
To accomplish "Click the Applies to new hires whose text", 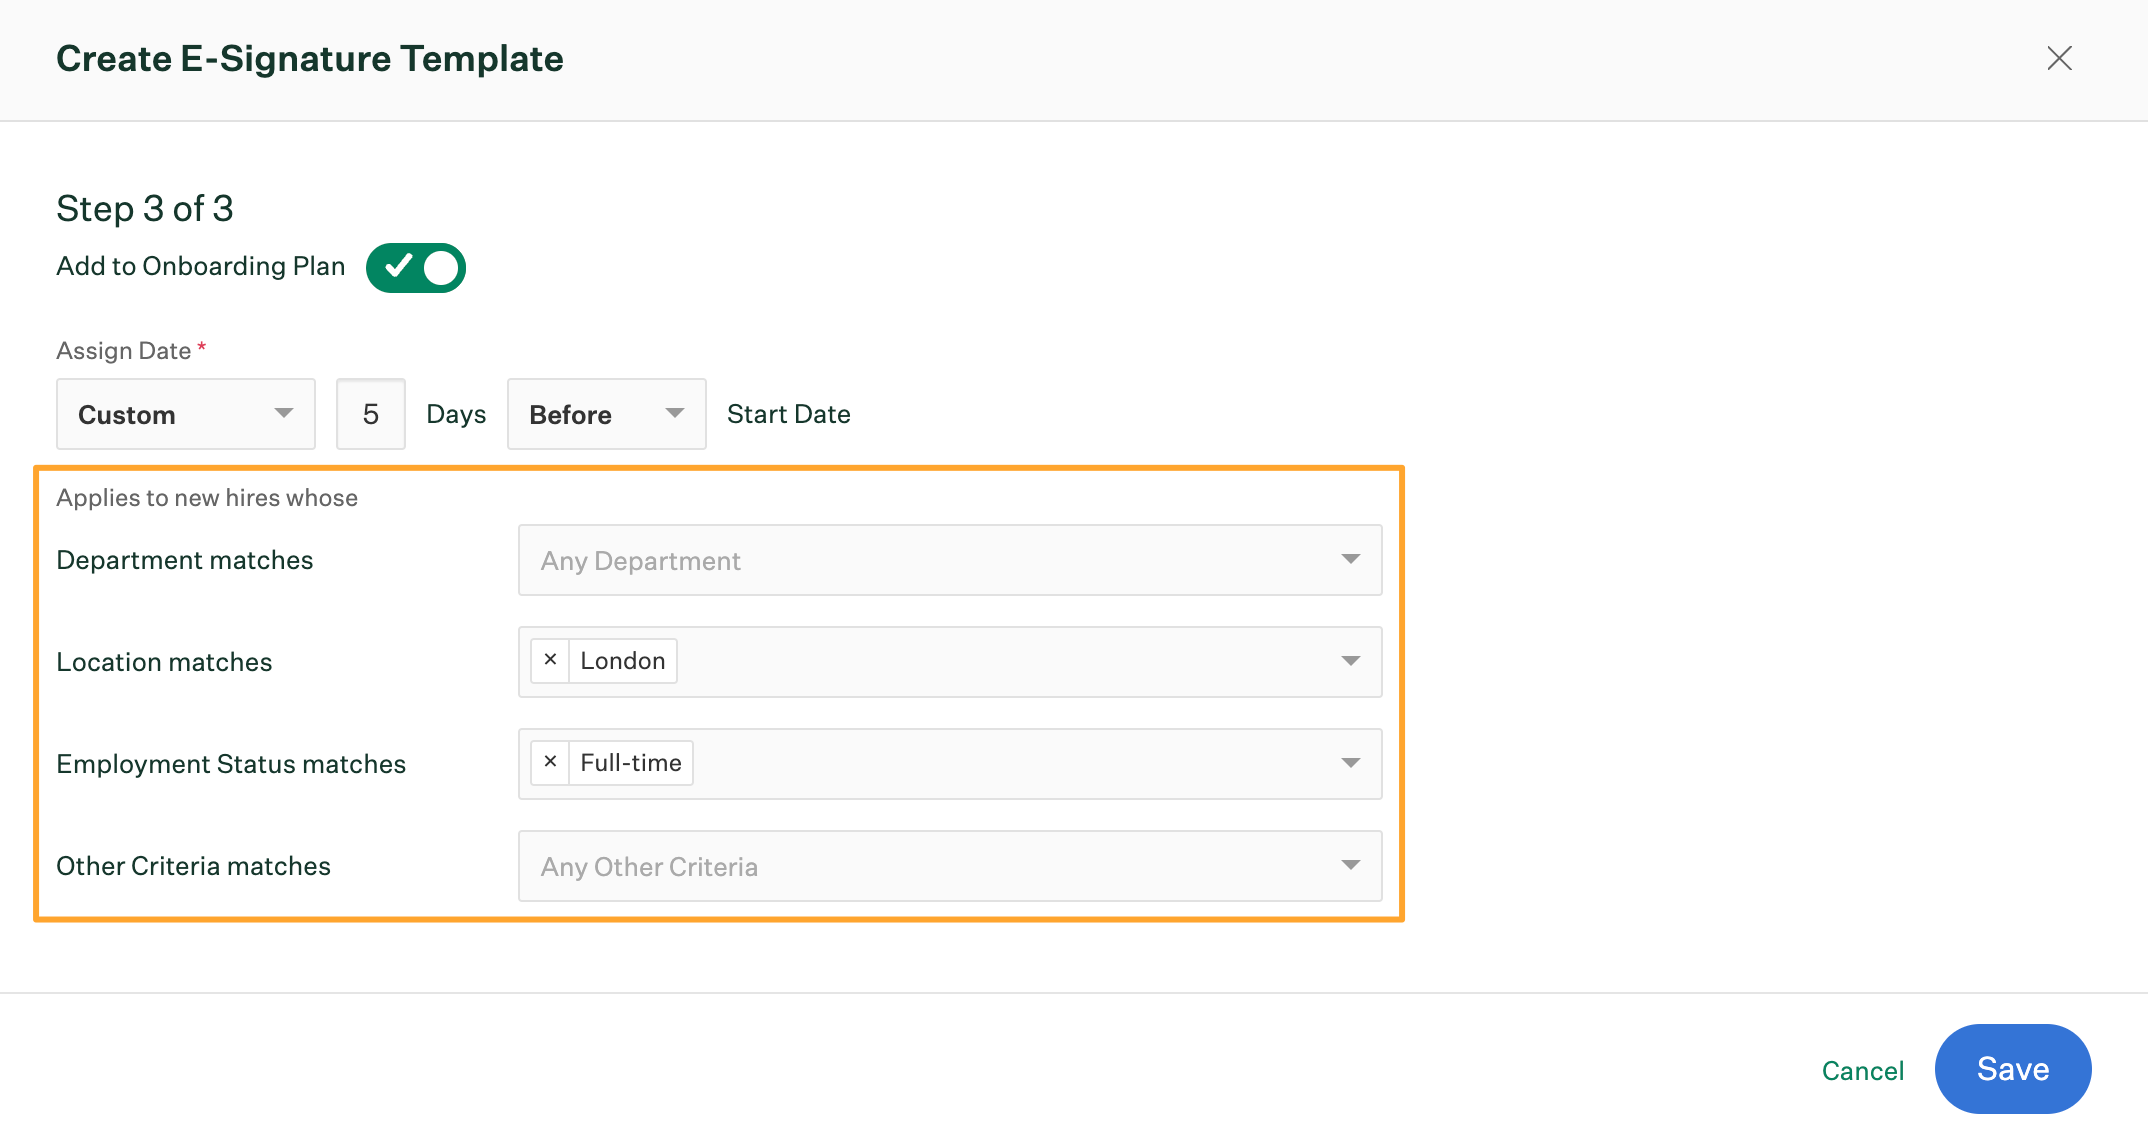I will [x=207, y=498].
